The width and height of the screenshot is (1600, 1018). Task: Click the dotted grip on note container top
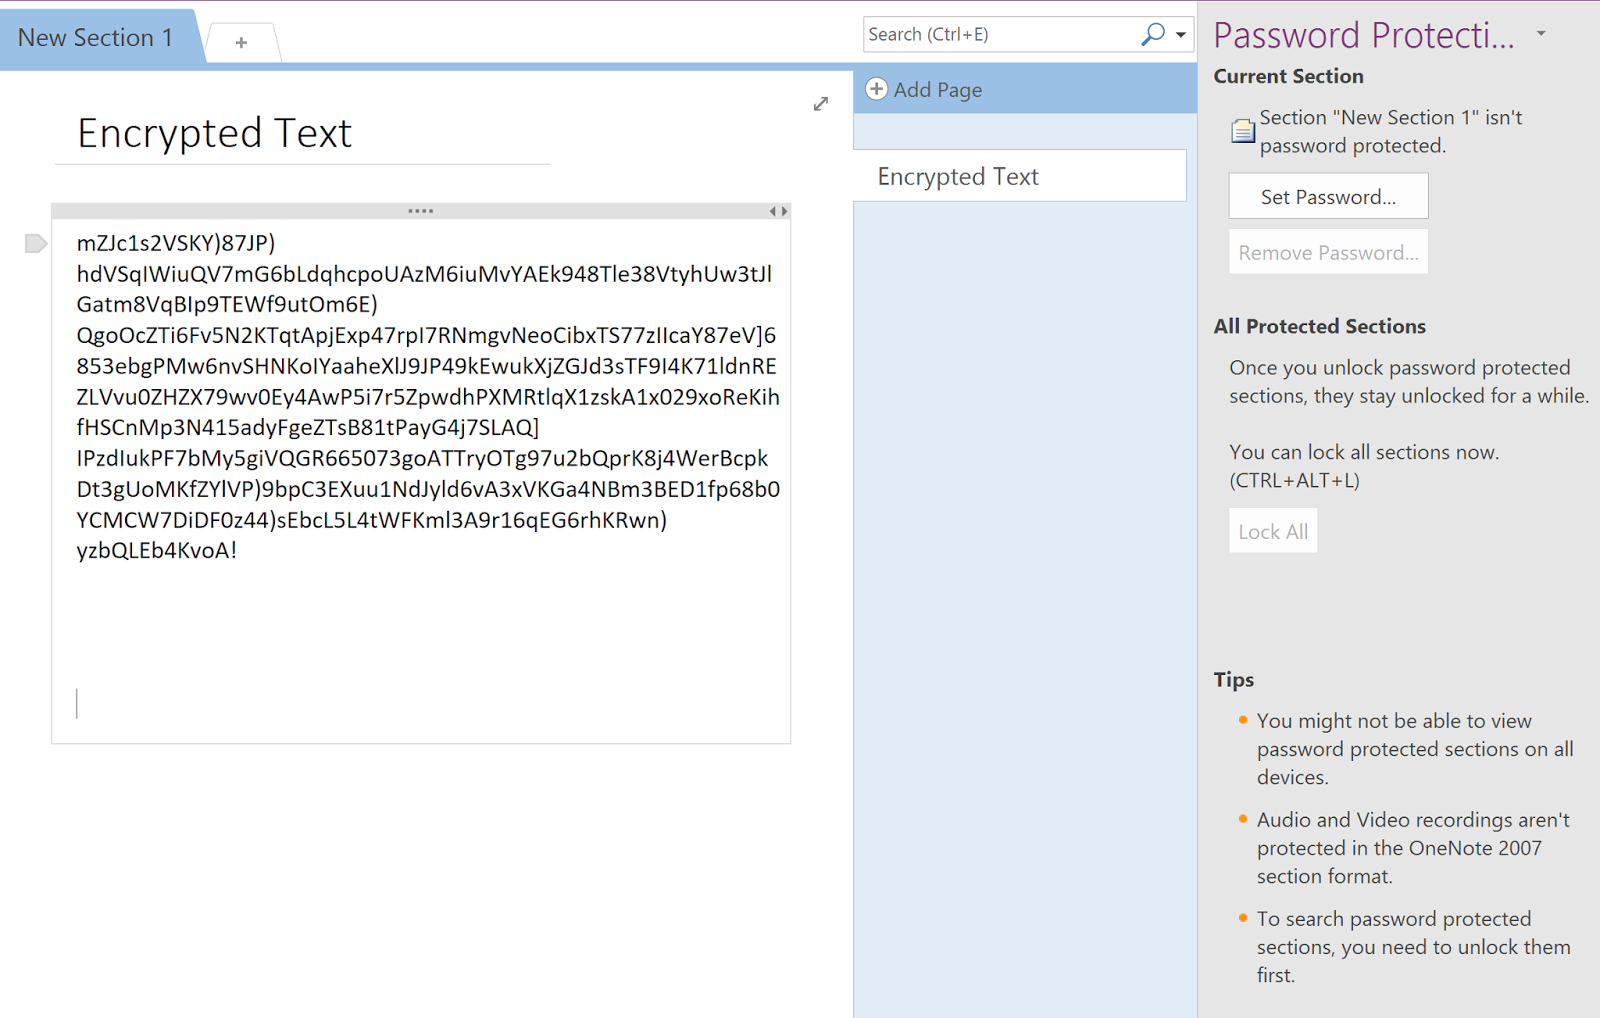click(x=420, y=211)
